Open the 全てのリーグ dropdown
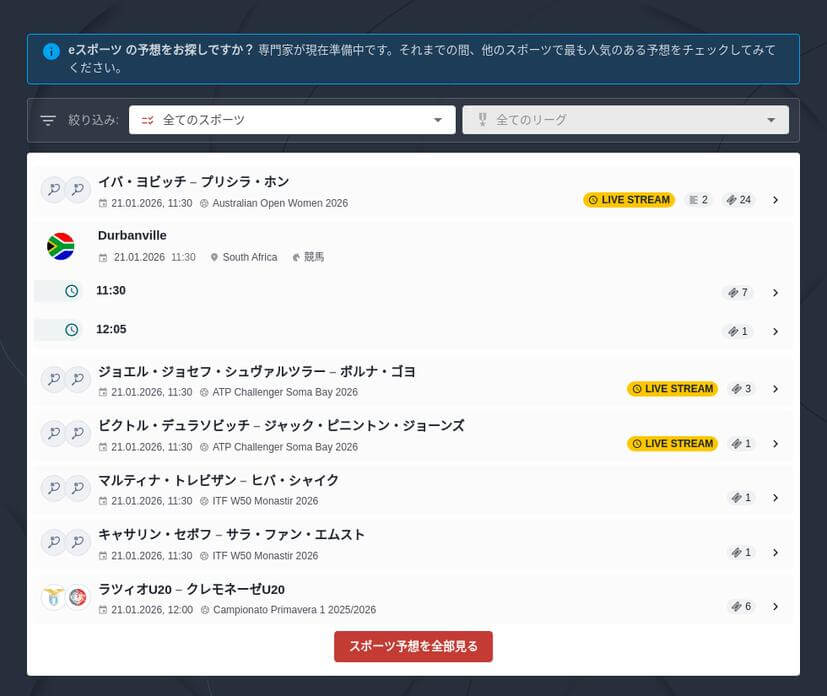Image resolution: width=827 pixels, height=696 pixels. point(625,119)
